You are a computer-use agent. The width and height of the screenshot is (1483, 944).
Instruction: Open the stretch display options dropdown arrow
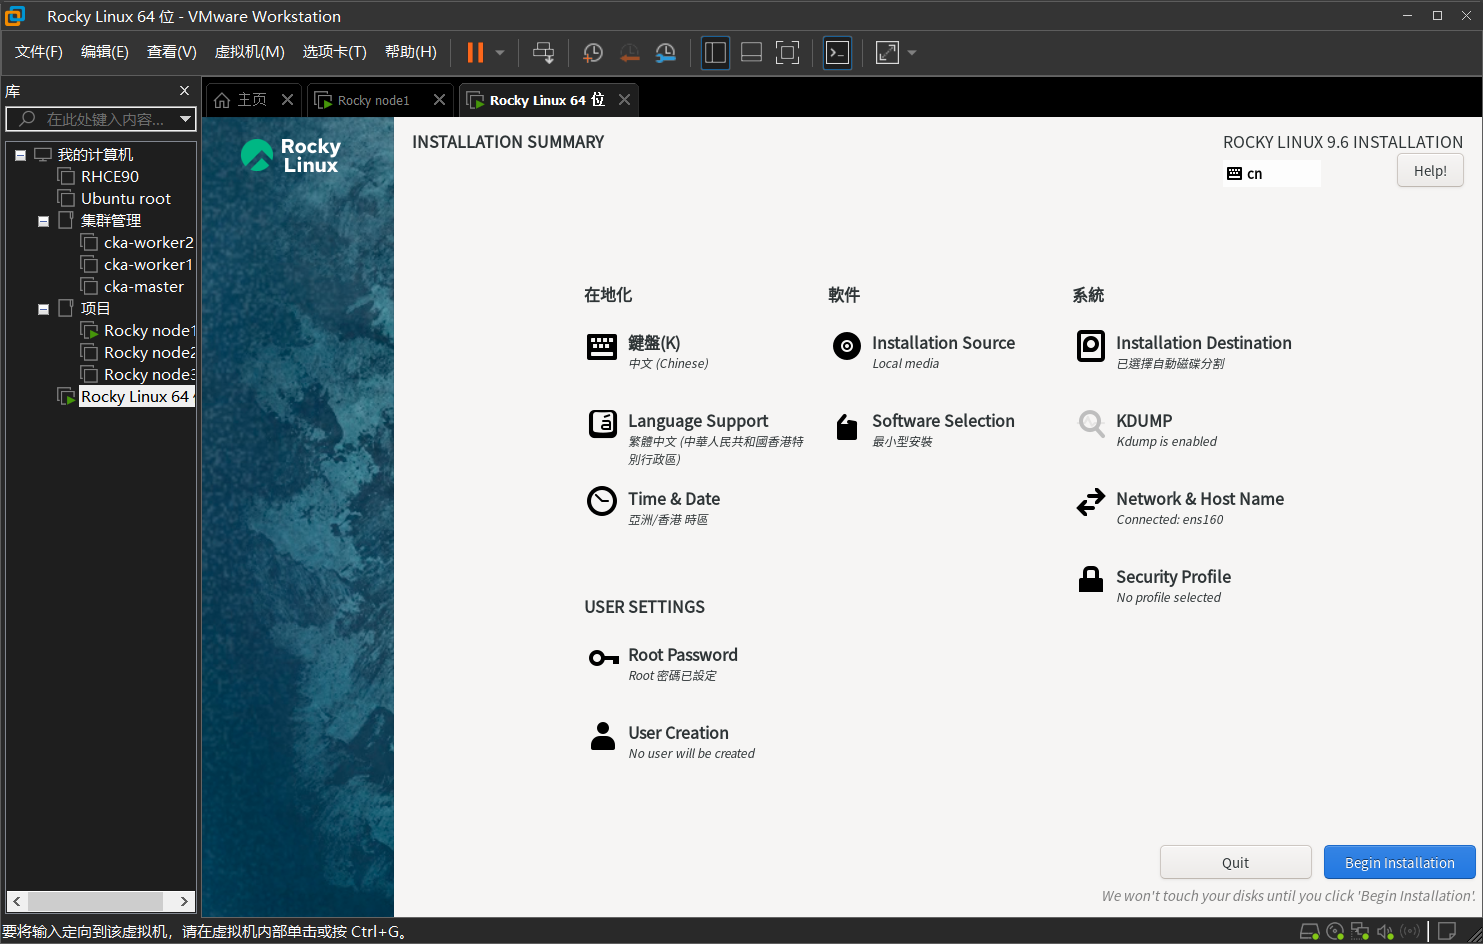point(911,53)
